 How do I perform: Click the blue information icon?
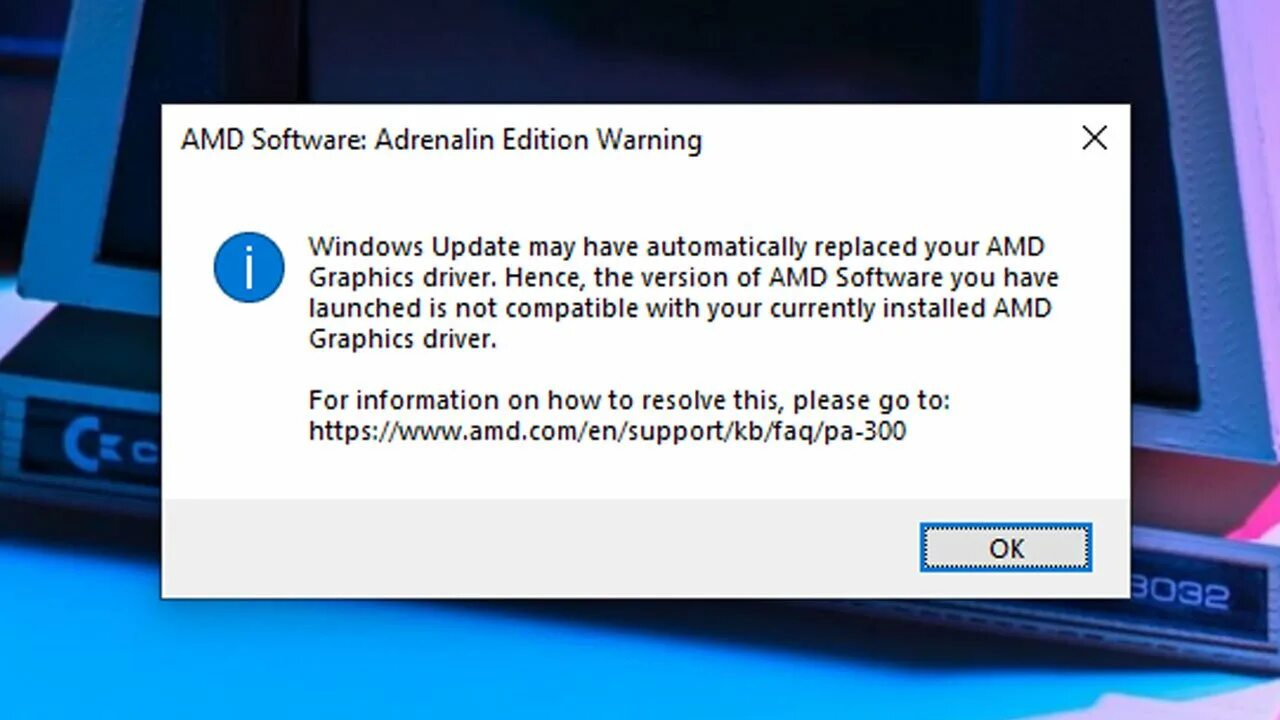point(249,267)
